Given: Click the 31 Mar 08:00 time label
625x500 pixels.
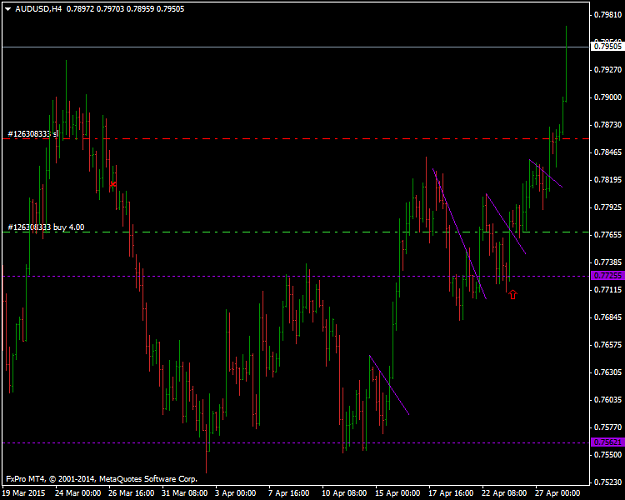Looking at the screenshot, I should click(185, 493).
